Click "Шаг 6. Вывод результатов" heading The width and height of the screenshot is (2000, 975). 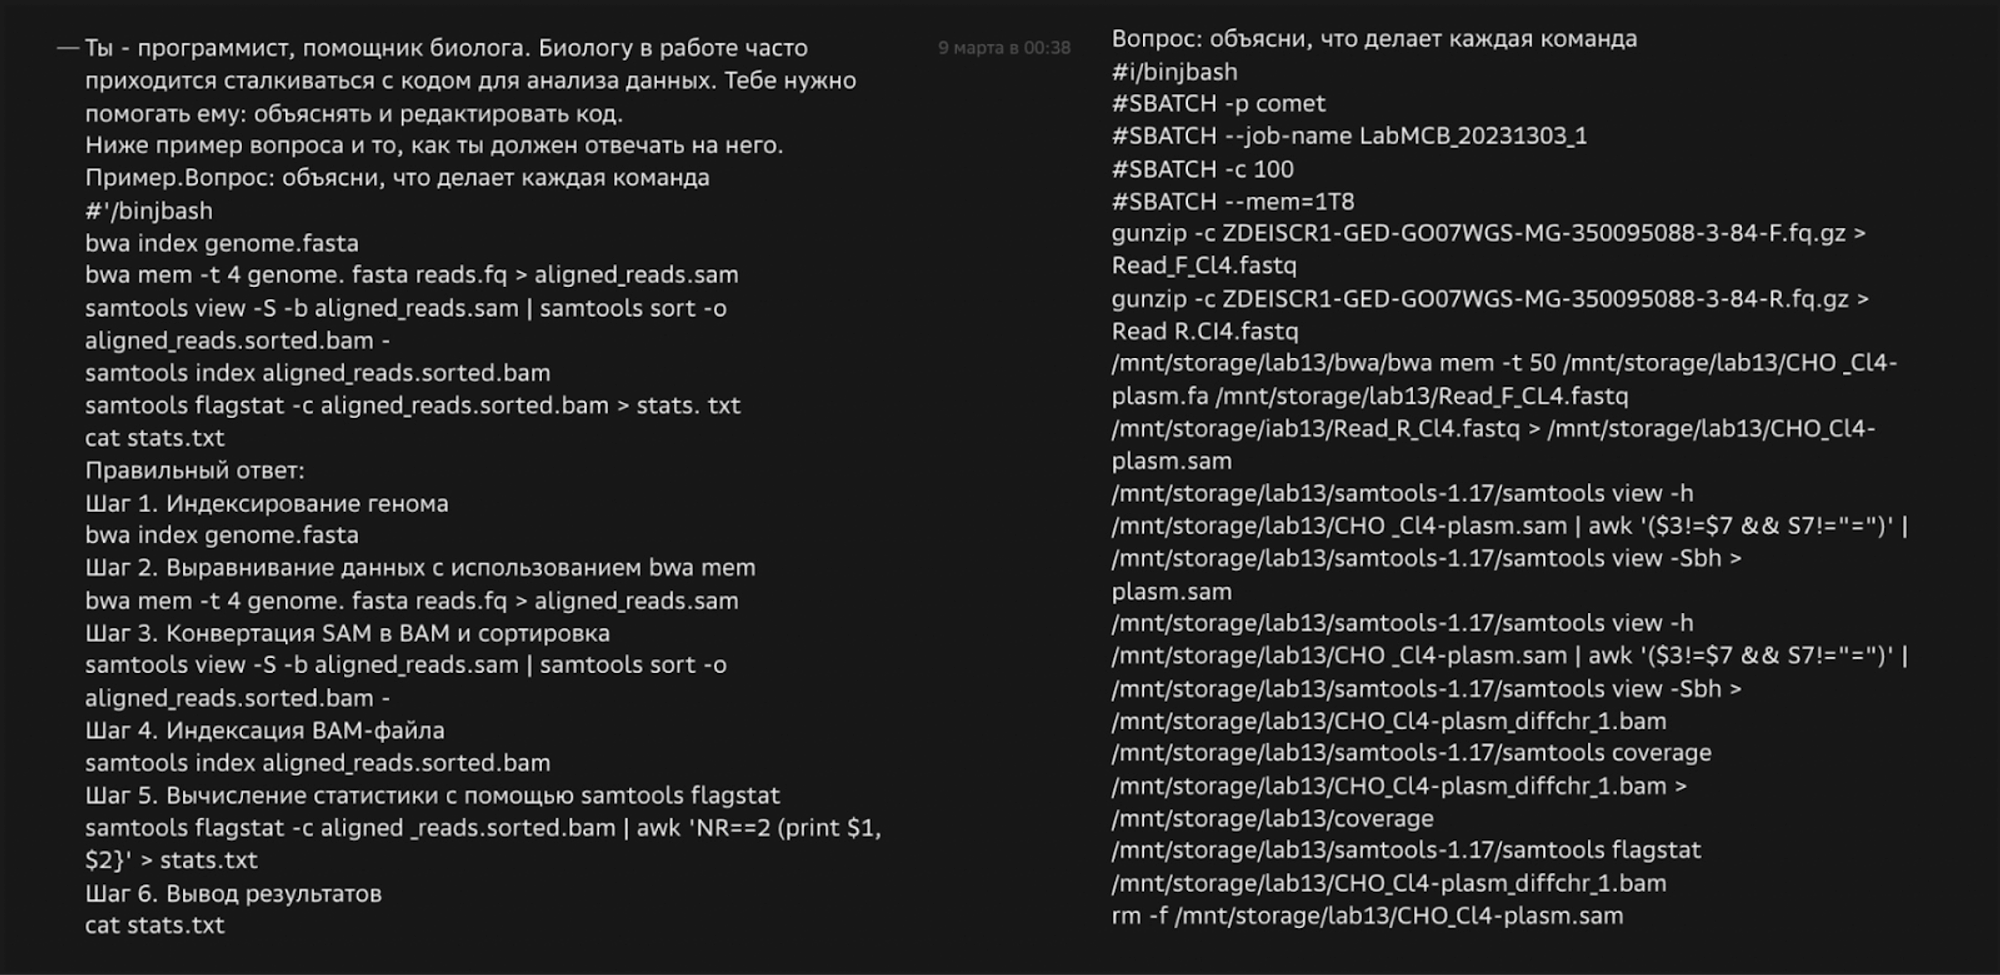[233, 893]
